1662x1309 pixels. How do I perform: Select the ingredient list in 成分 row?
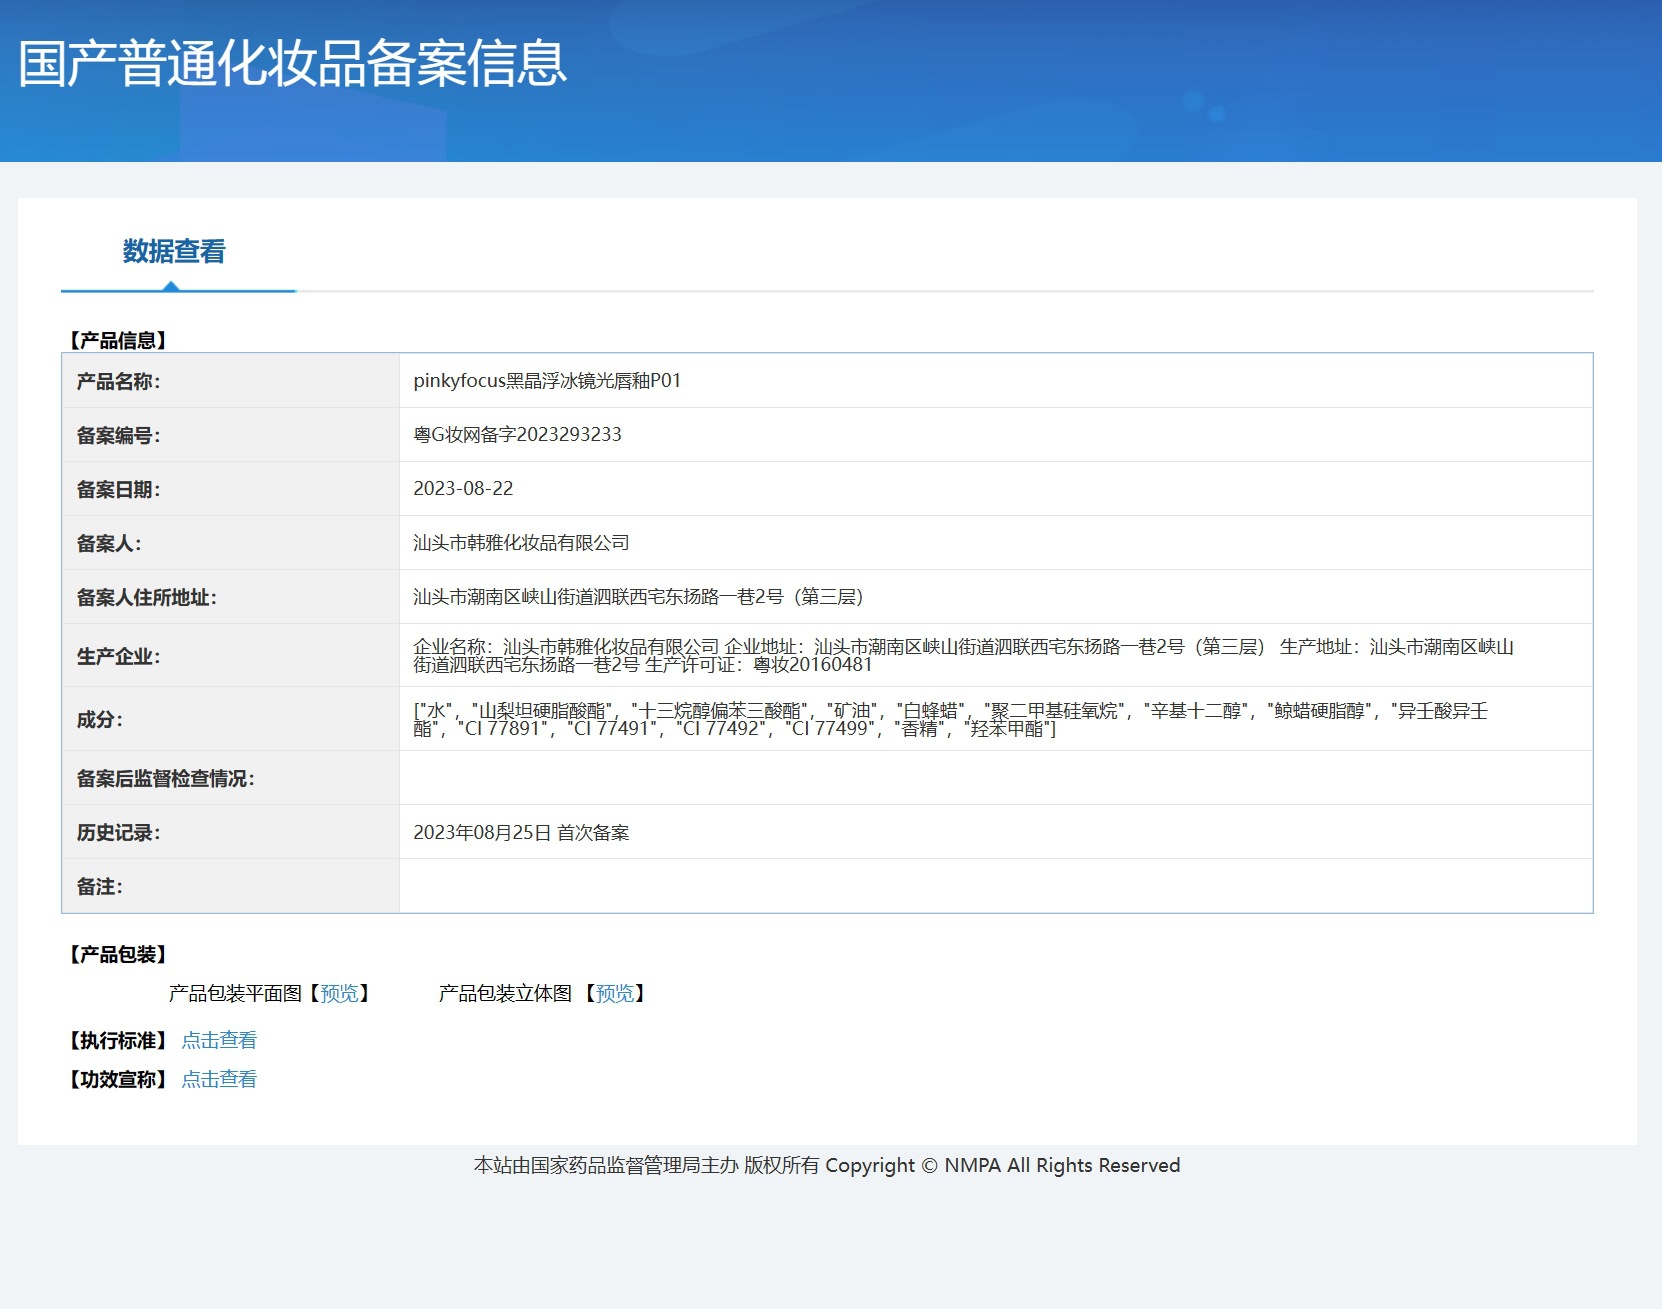[951, 719]
